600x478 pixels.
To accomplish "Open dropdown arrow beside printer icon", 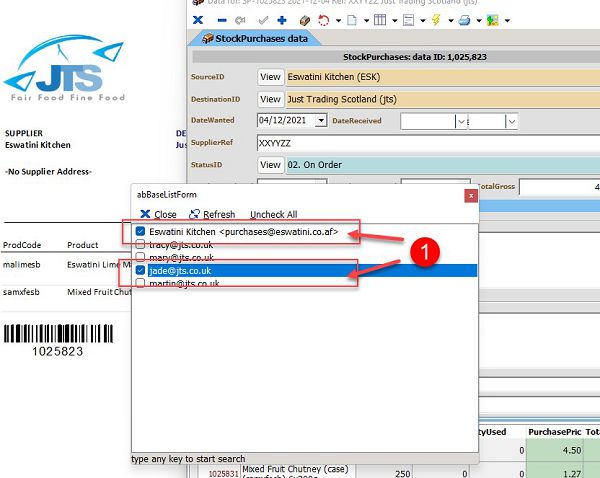I will 479,21.
